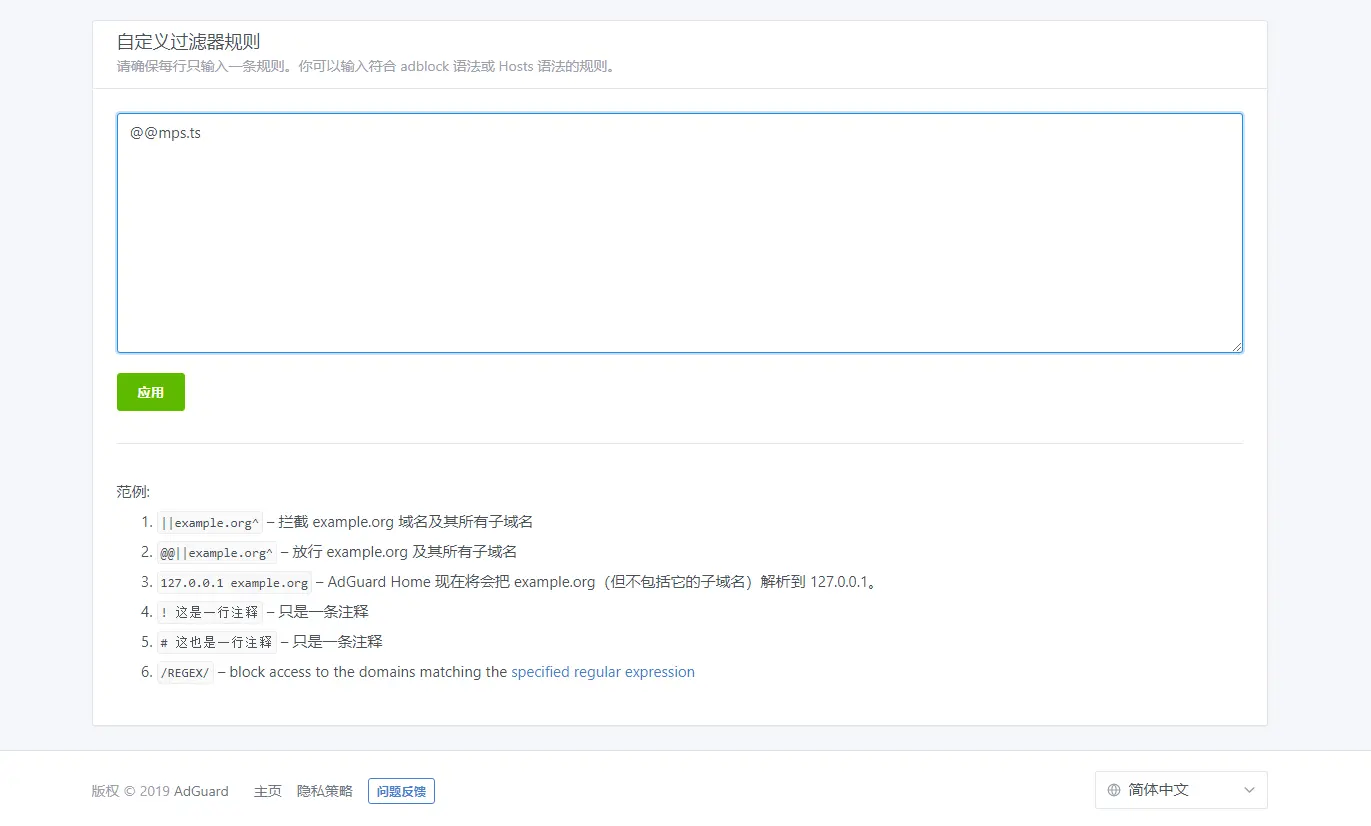Click the '# 这也是一行注释' example code
This screenshot has height=826, width=1371.
click(217, 642)
